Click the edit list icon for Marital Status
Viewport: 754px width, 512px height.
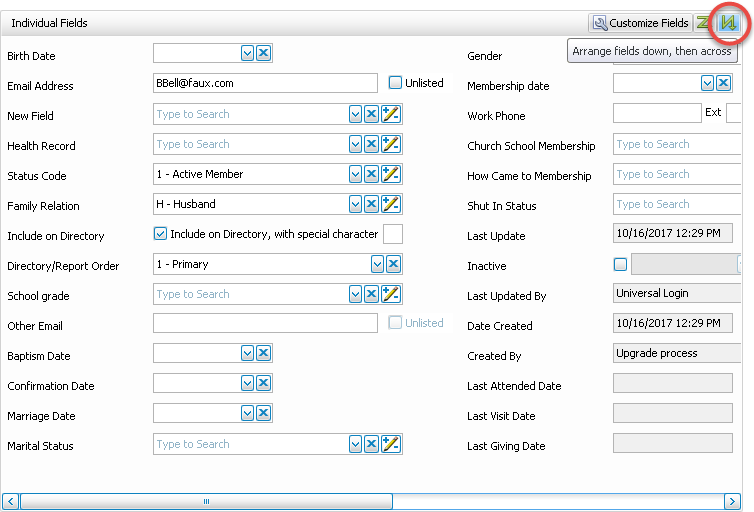[391, 444]
